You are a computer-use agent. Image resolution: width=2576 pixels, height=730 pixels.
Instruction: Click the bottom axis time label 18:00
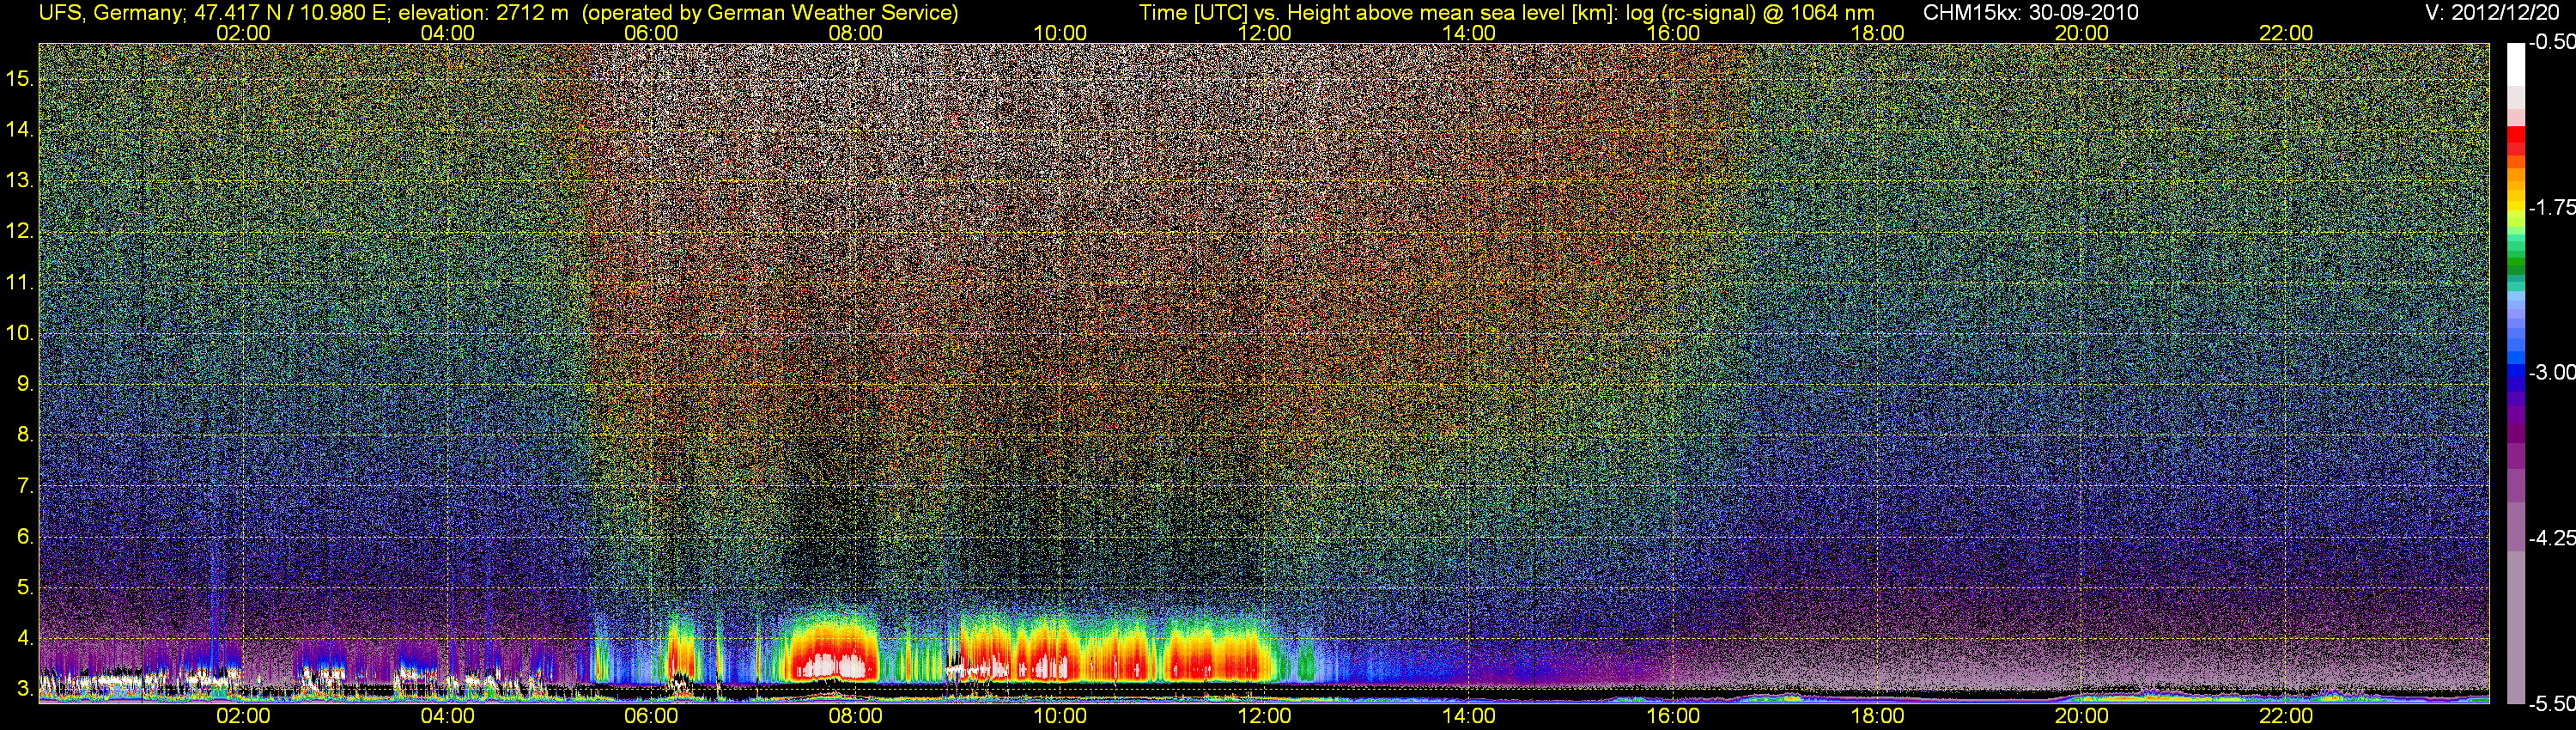(1877, 716)
